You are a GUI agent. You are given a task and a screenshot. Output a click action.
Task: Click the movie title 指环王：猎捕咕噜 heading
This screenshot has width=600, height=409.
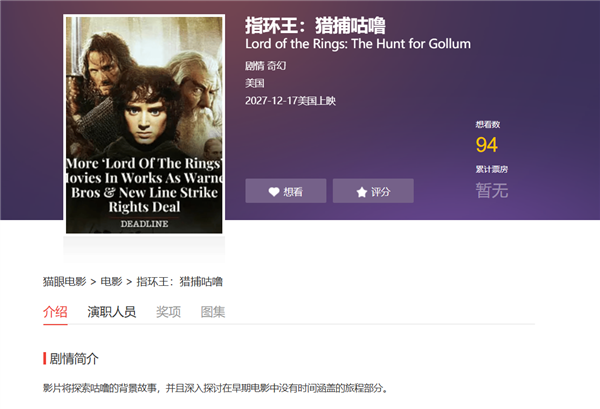tap(315, 26)
